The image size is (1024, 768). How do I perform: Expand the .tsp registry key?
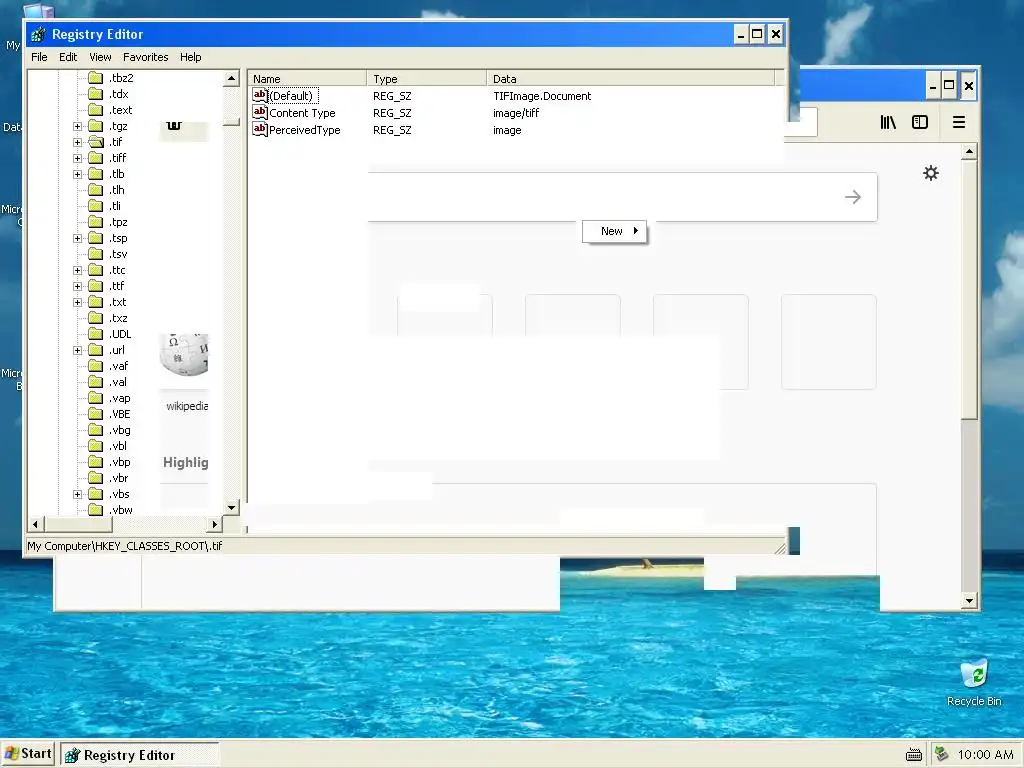tap(77, 238)
